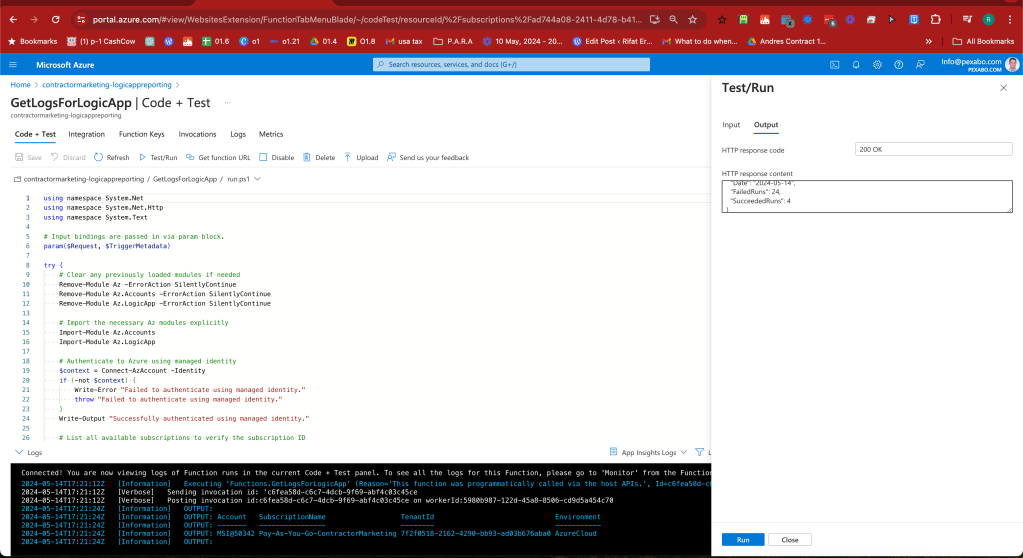The width and height of the screenshot is (1023, 558).
Task: Open the browser zoom magnifier icon
Action: (673, 20)
